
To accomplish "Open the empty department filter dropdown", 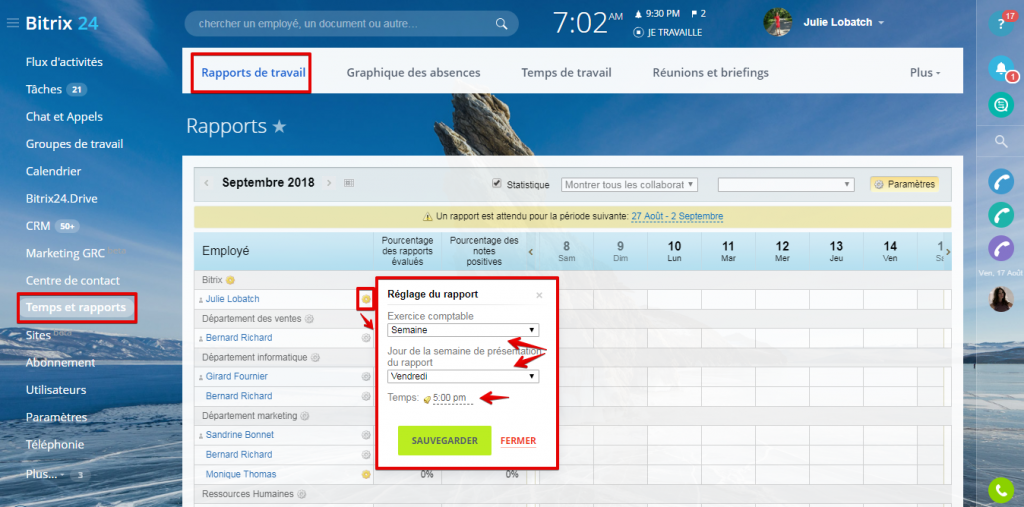I will [x=786, y=185].
